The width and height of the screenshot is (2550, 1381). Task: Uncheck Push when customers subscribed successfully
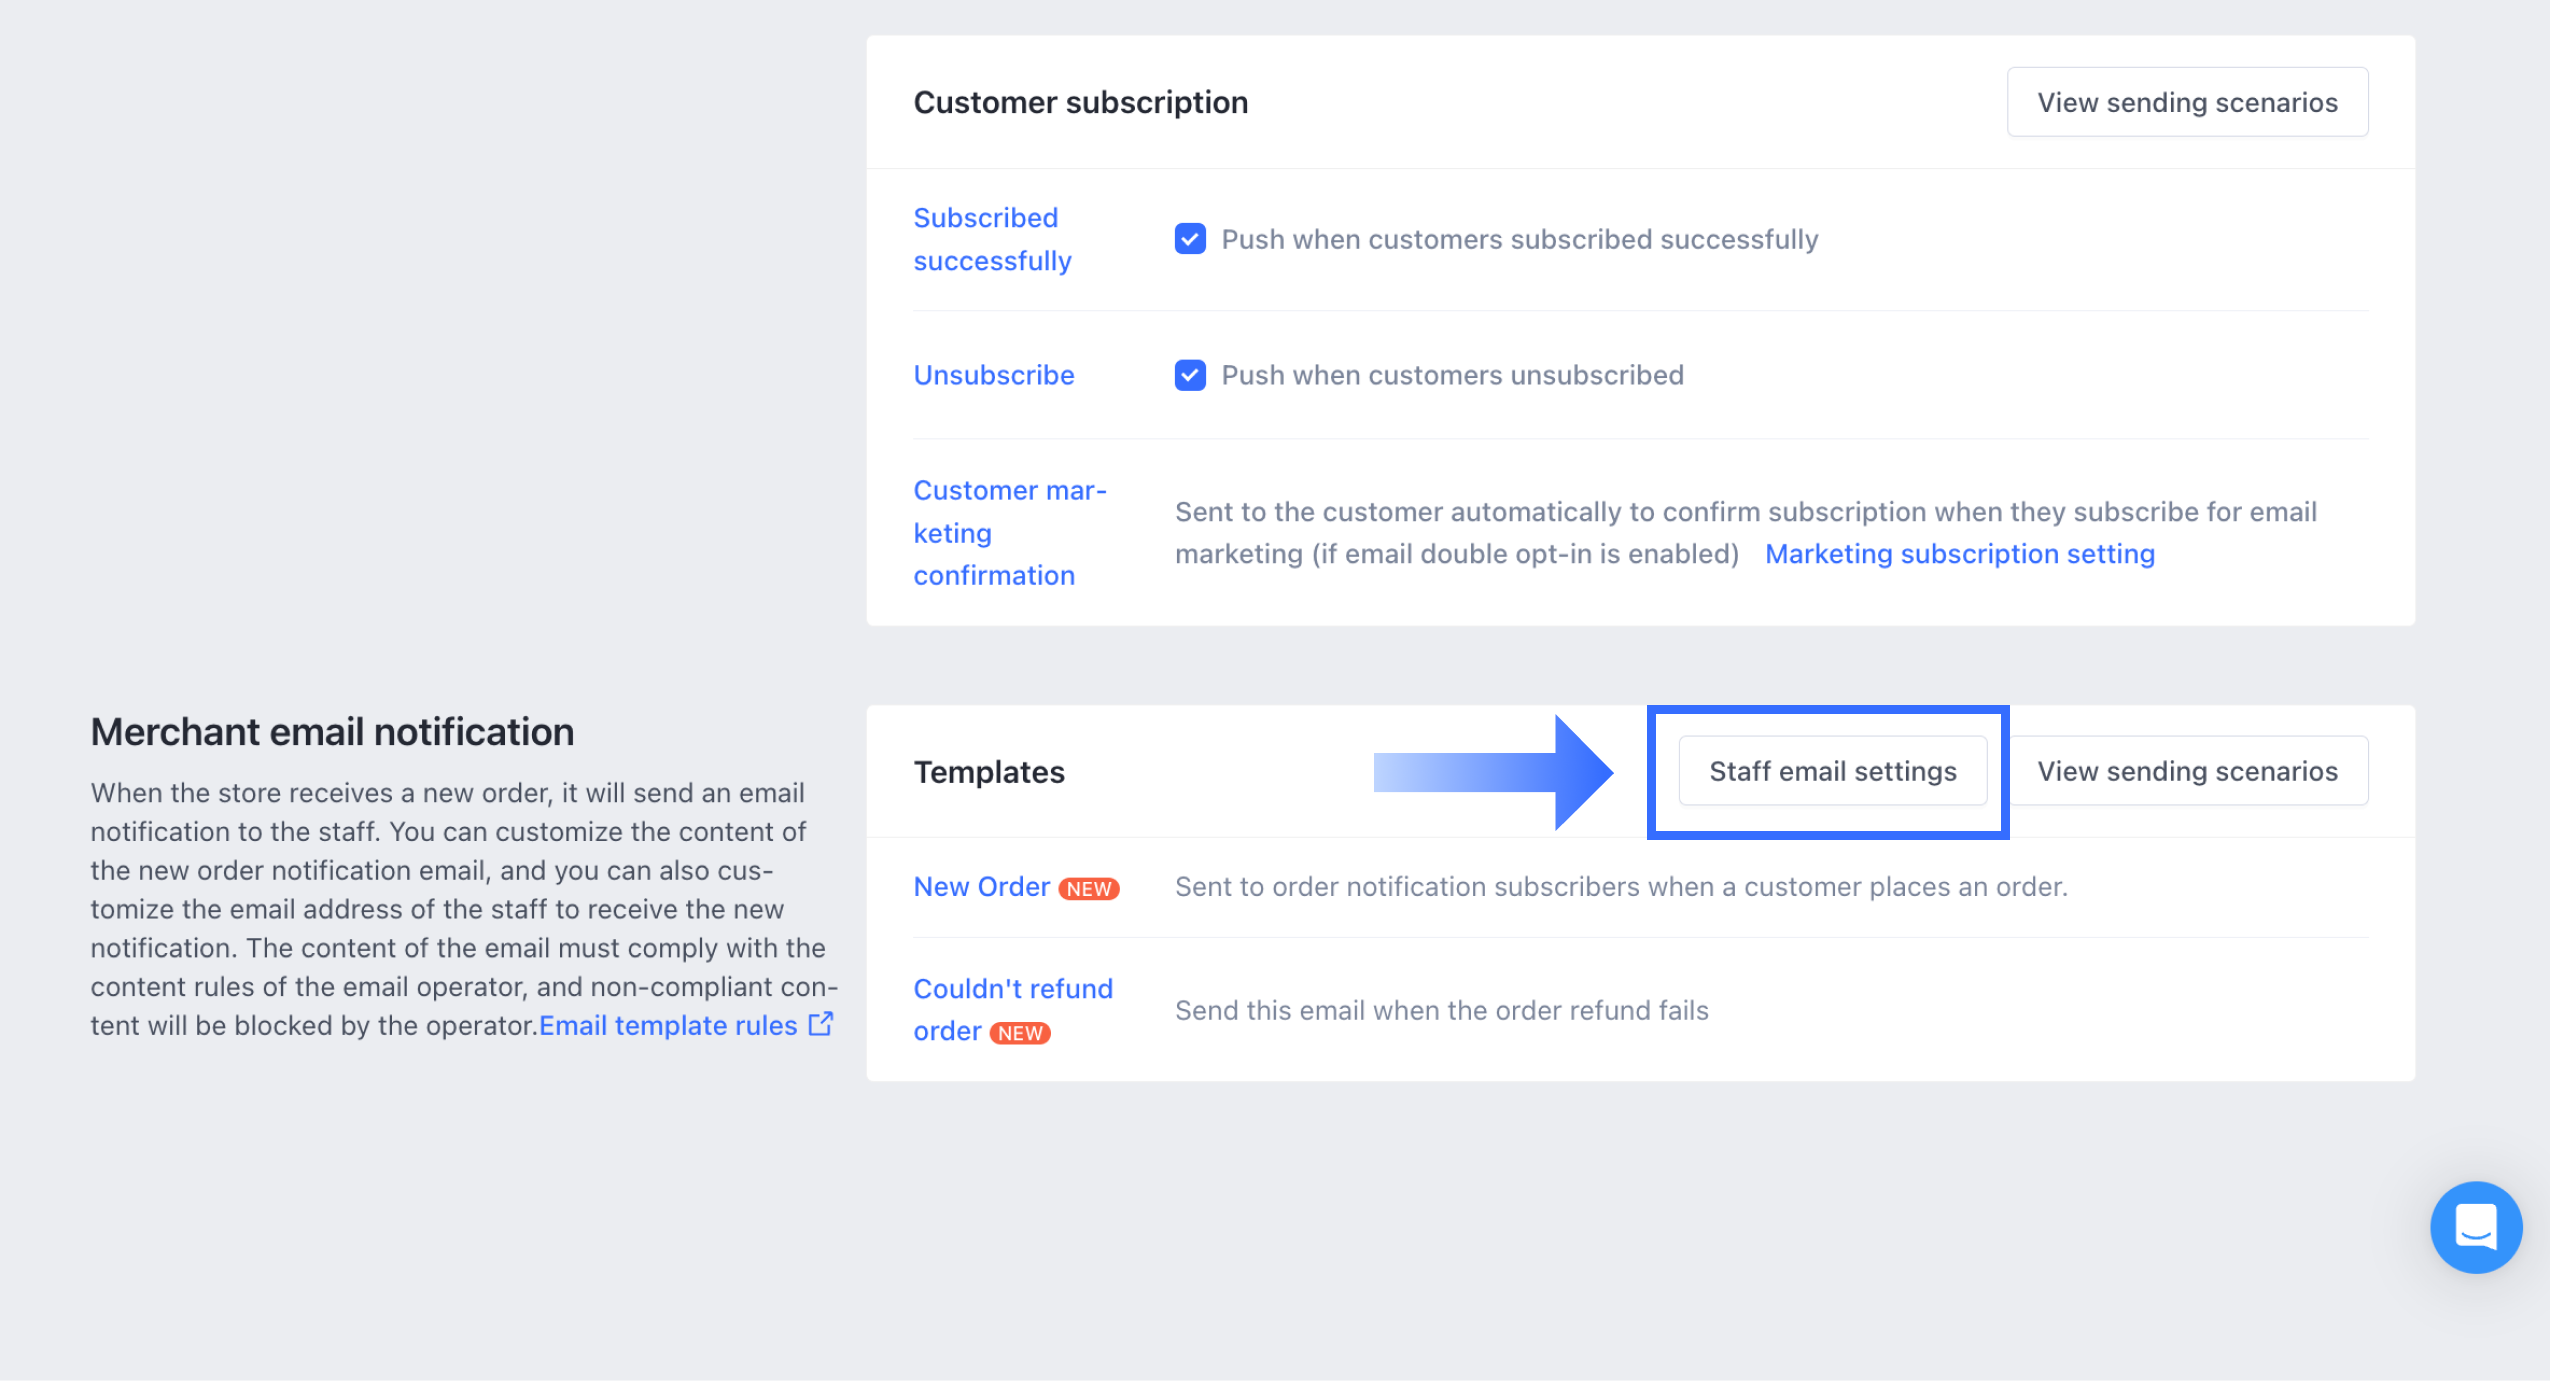click(x=1190, y=239)
